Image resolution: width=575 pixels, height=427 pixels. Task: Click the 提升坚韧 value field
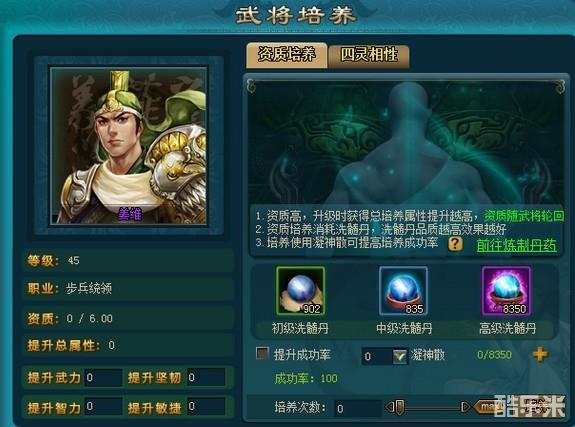pyautogui.click(x=206, y=377)
